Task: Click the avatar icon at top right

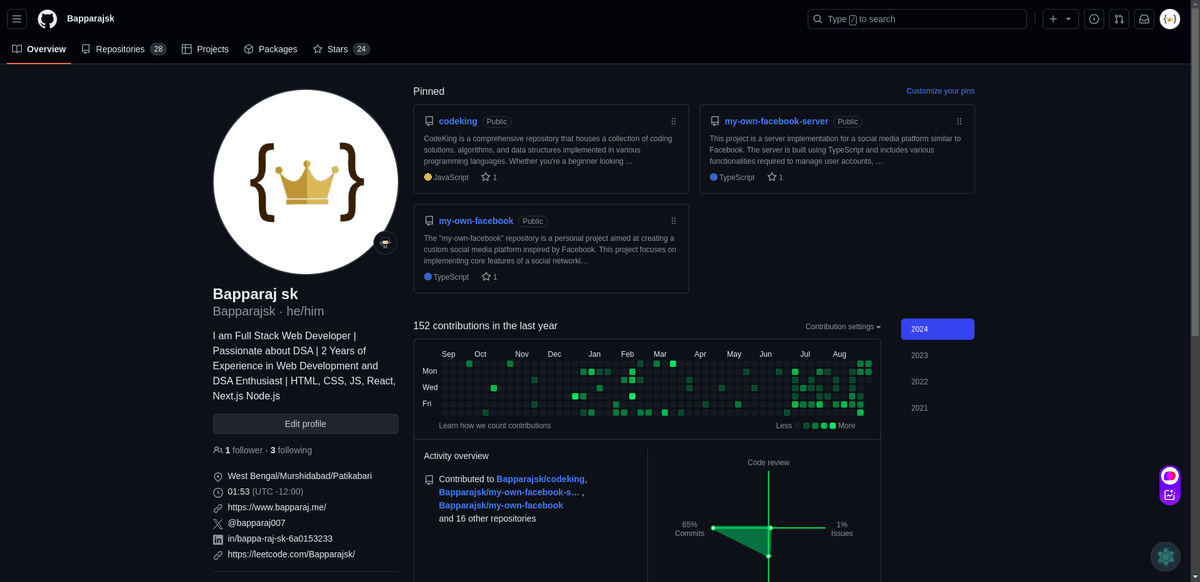Action: point(1170,19)
